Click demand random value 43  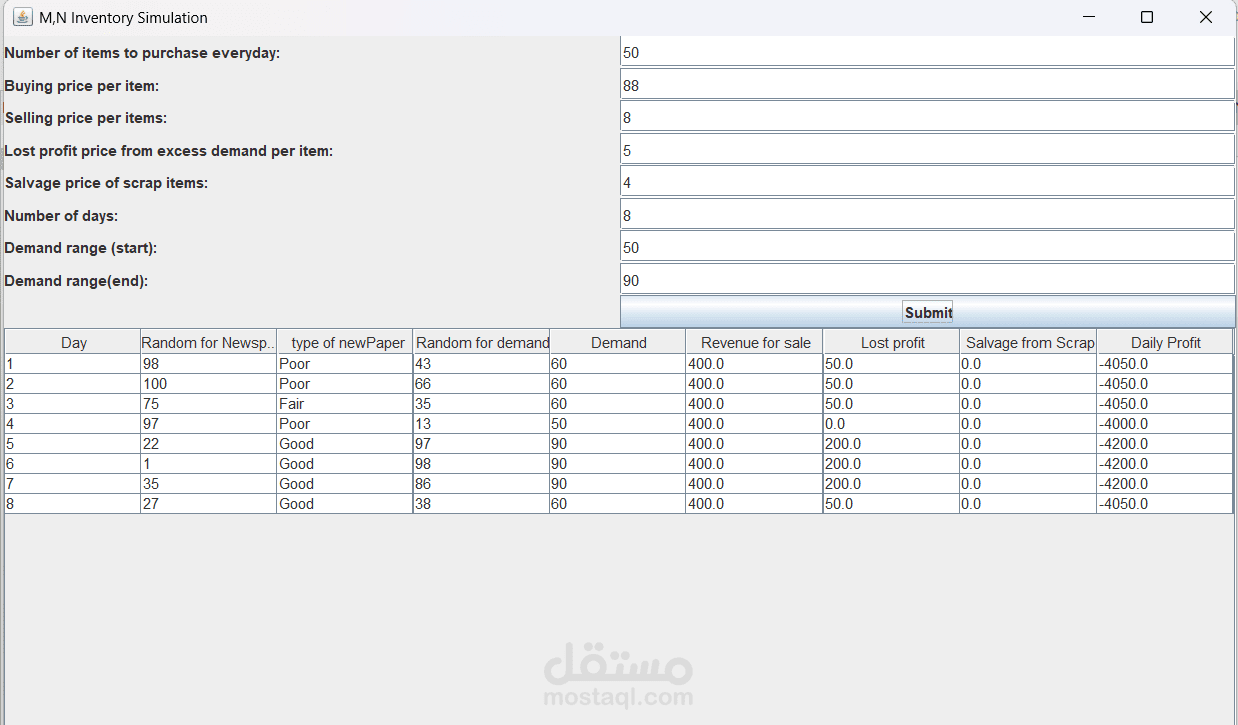coord(482,364)
